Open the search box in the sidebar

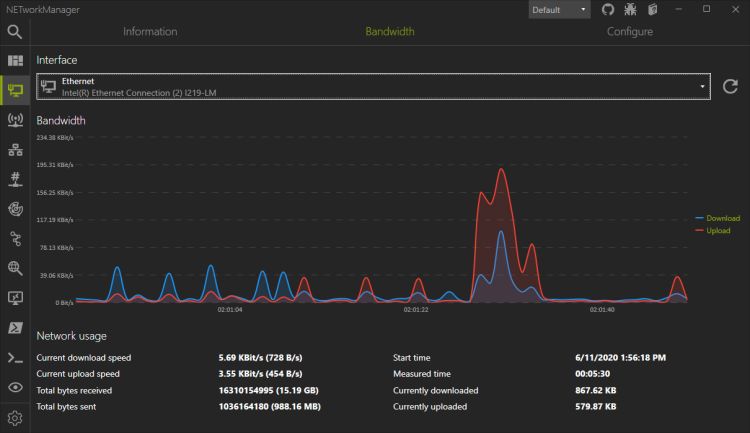[x=15, y=32]
